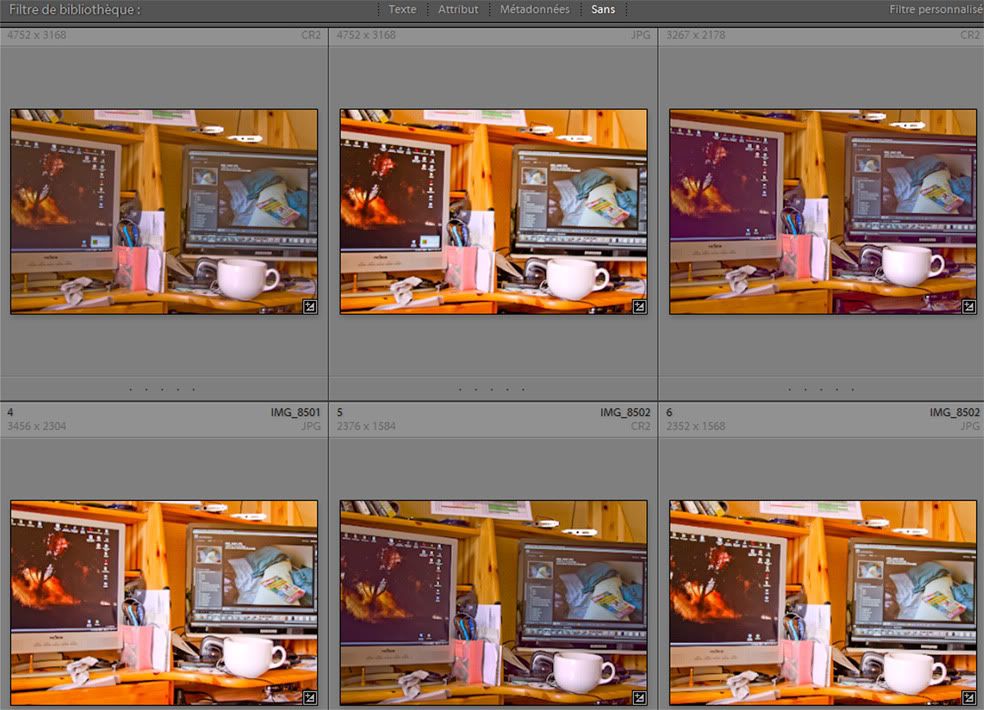Switch to the Texte filter tab

(402, 9)
